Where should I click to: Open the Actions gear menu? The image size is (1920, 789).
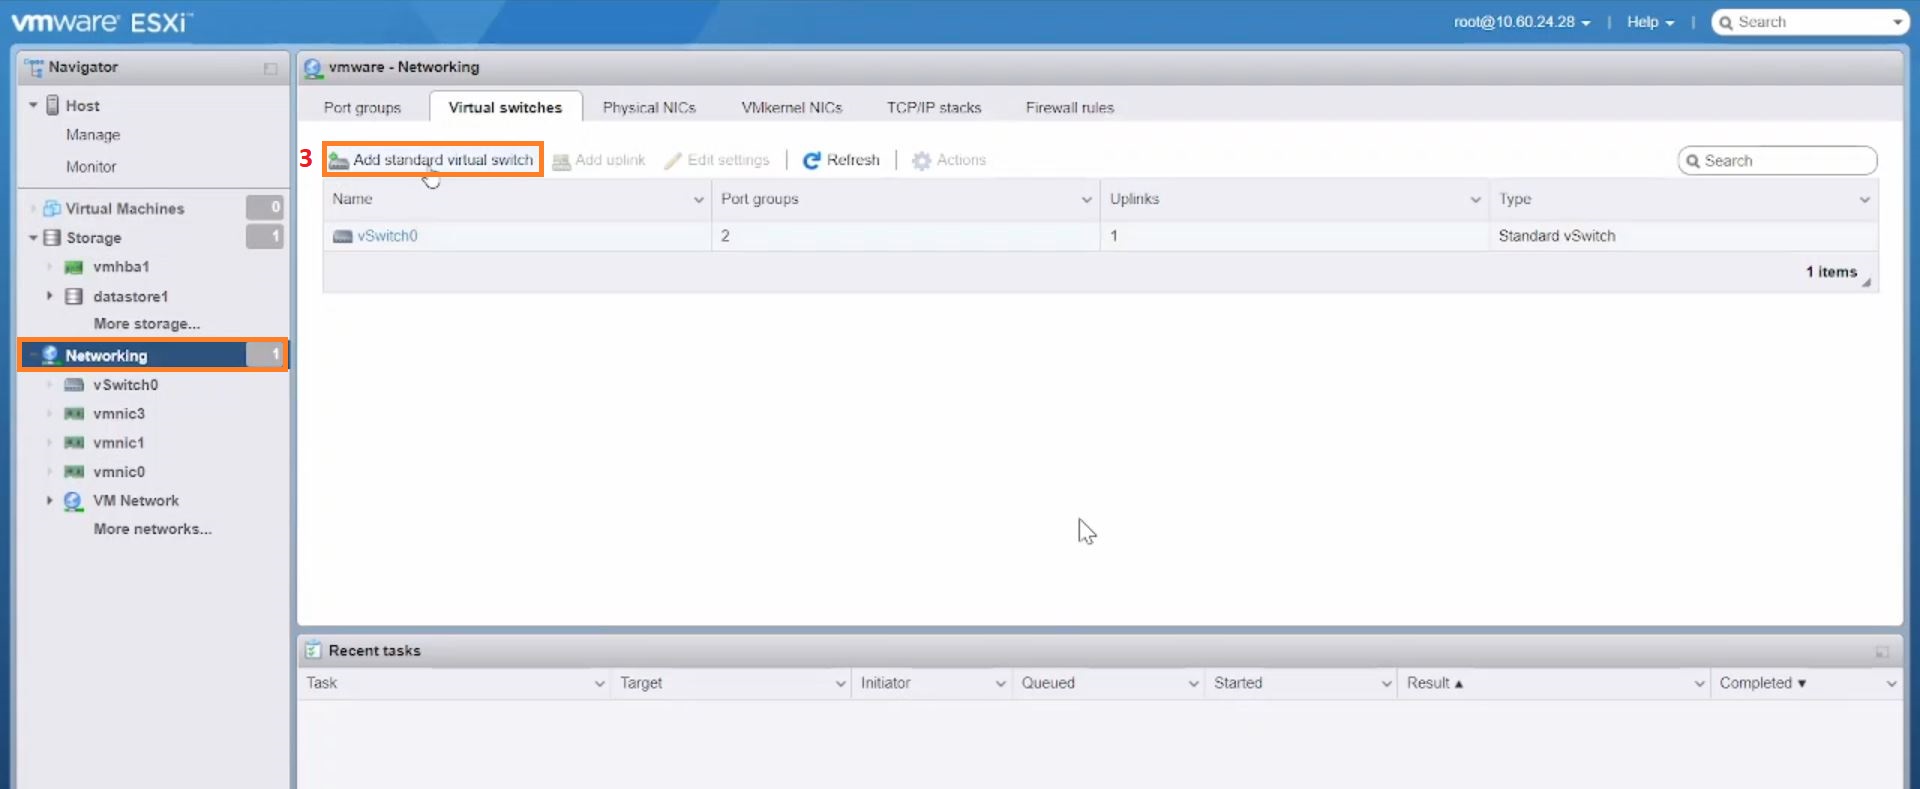[x=949, y=160]
